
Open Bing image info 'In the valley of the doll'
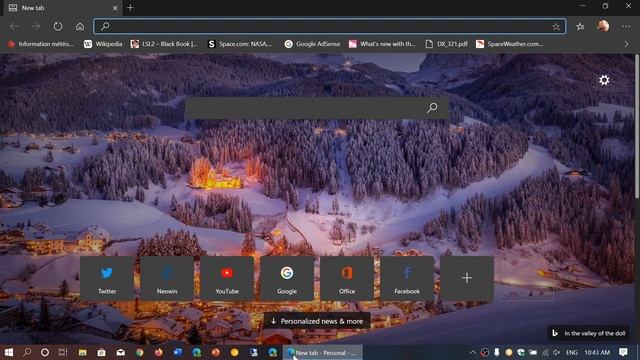point(588,333)
